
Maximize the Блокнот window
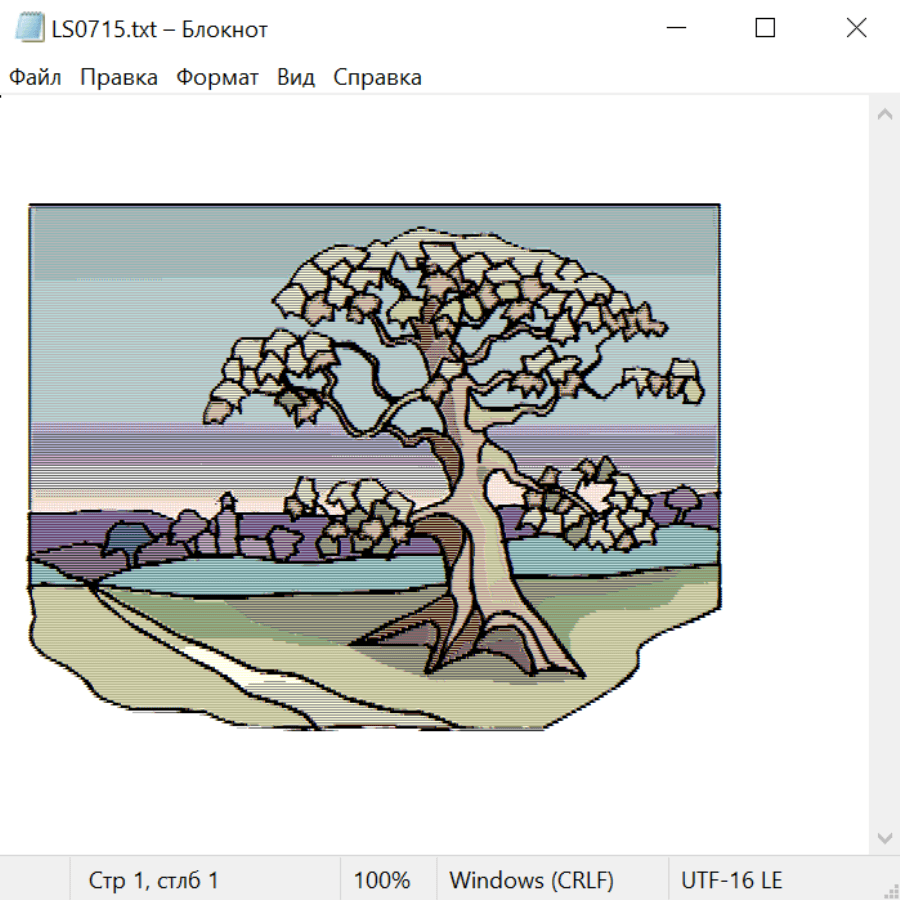pyautogui.click(x=765, y=28)
